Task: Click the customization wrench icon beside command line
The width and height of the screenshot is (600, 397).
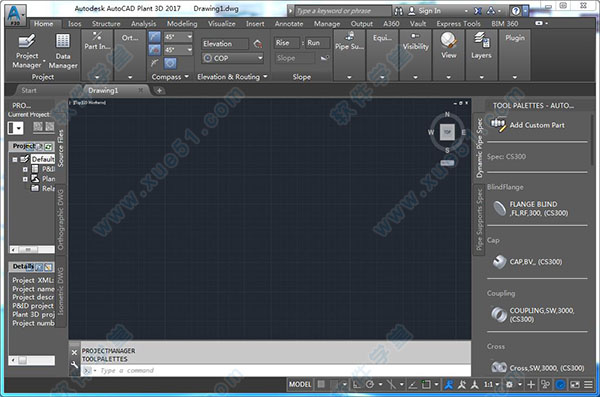Action: click(75, 365)
